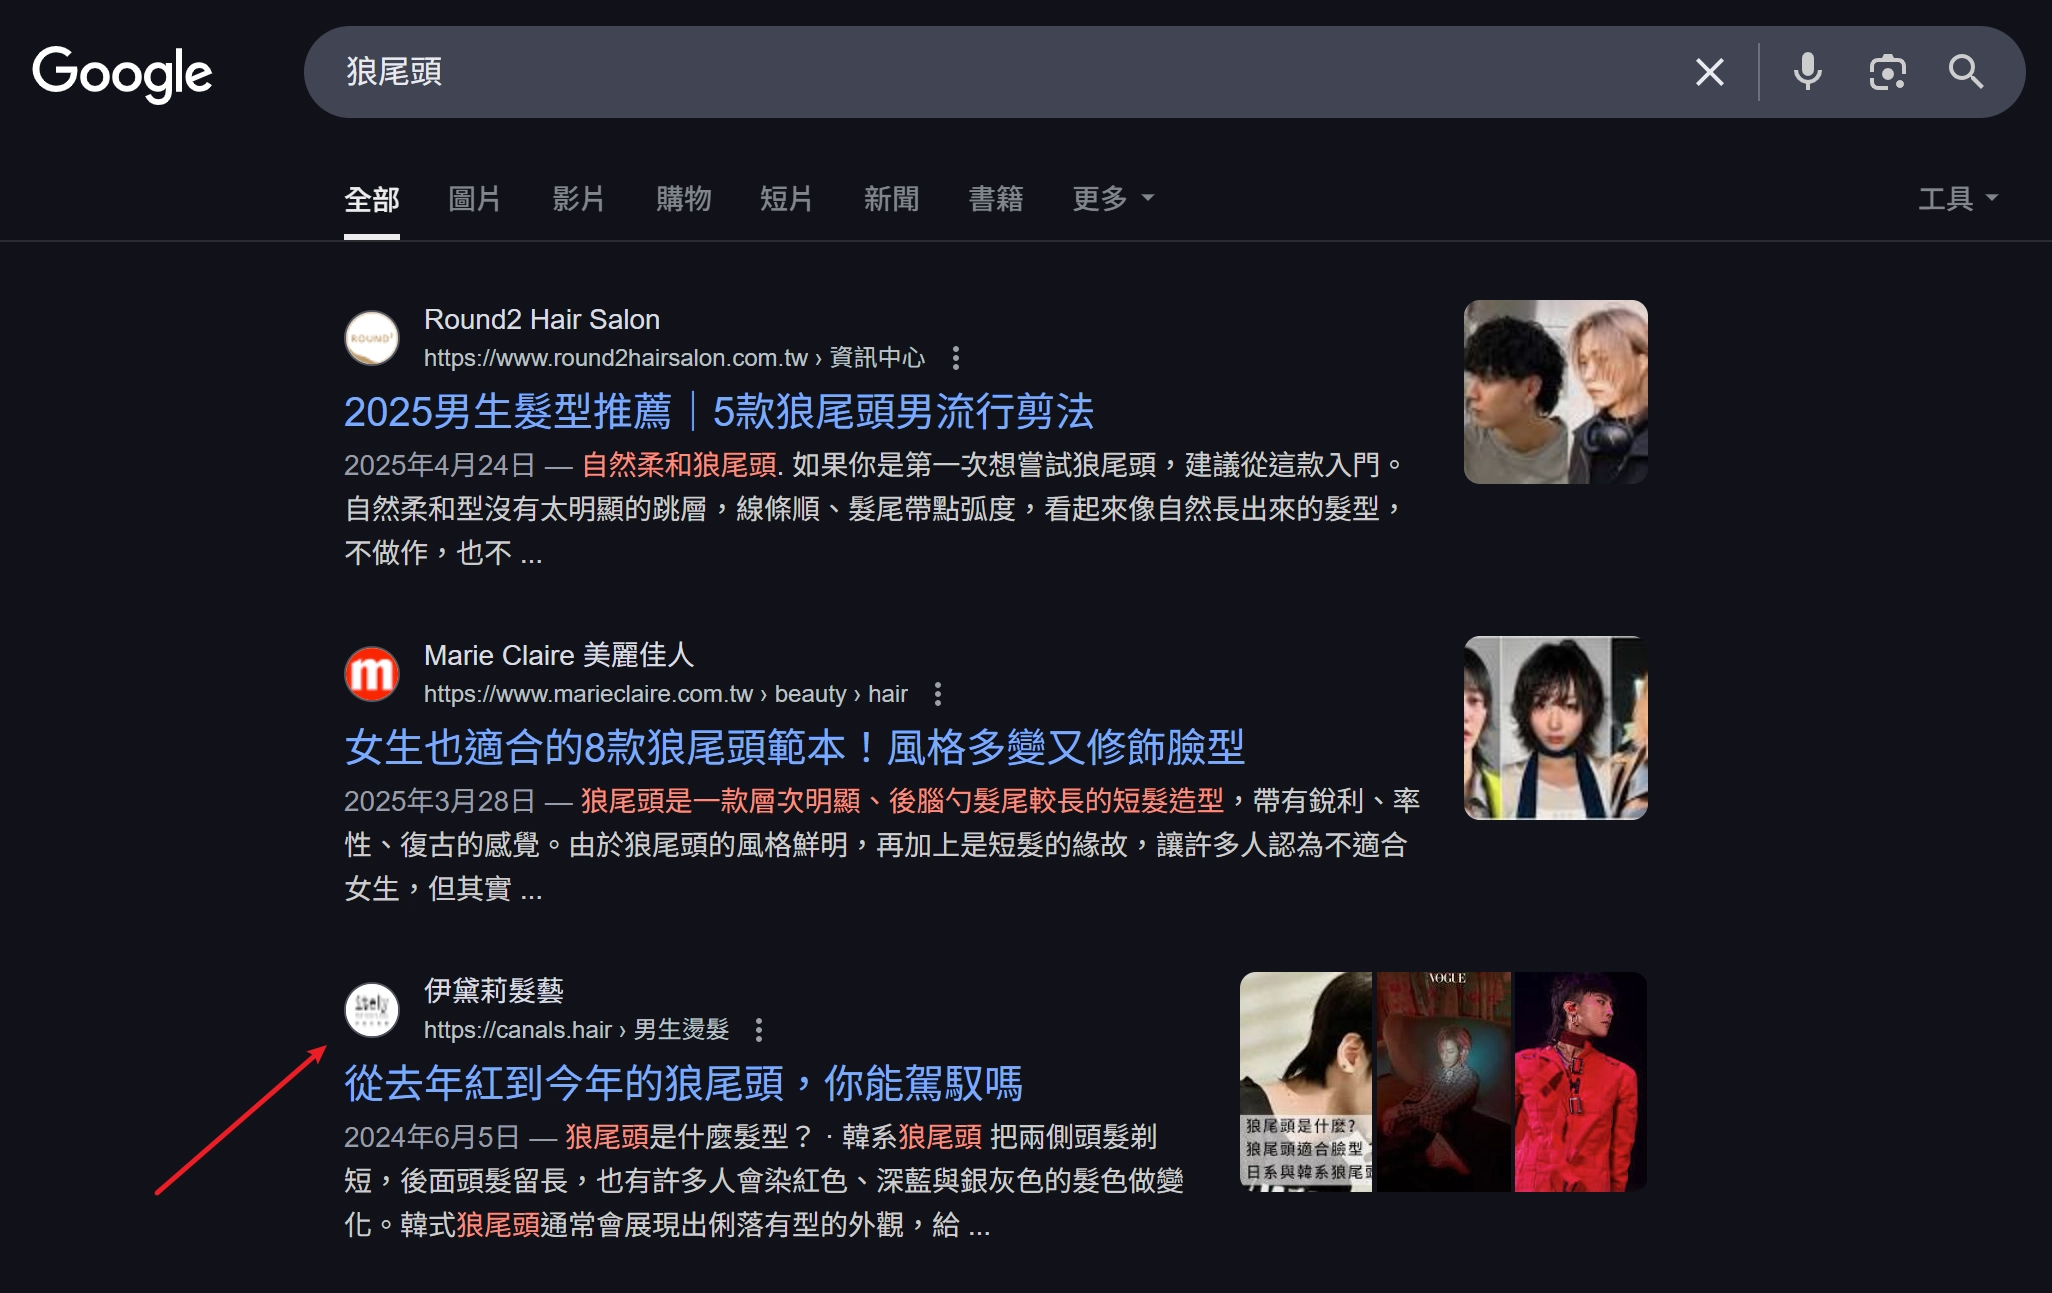This screenshot has width=2052, height=1293.
Task: Clear the search box with the X icon
Action: tap(1710, 72)
